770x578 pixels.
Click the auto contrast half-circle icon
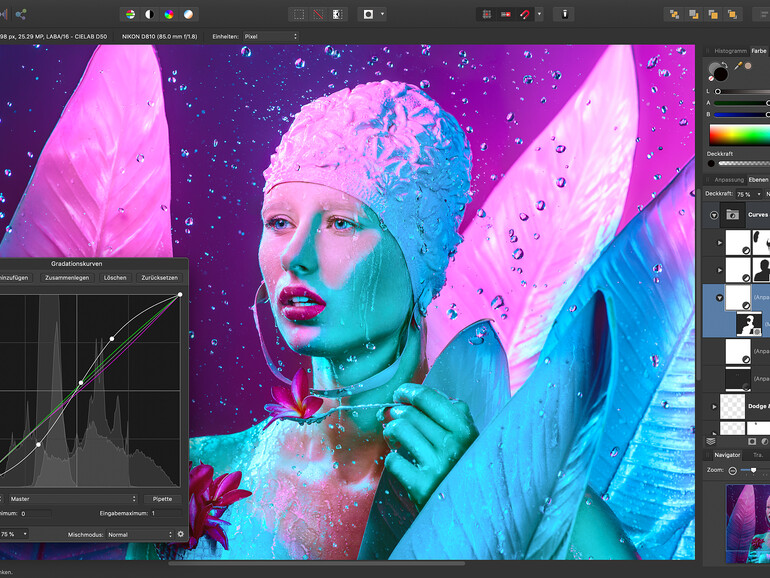coord(150,14)
